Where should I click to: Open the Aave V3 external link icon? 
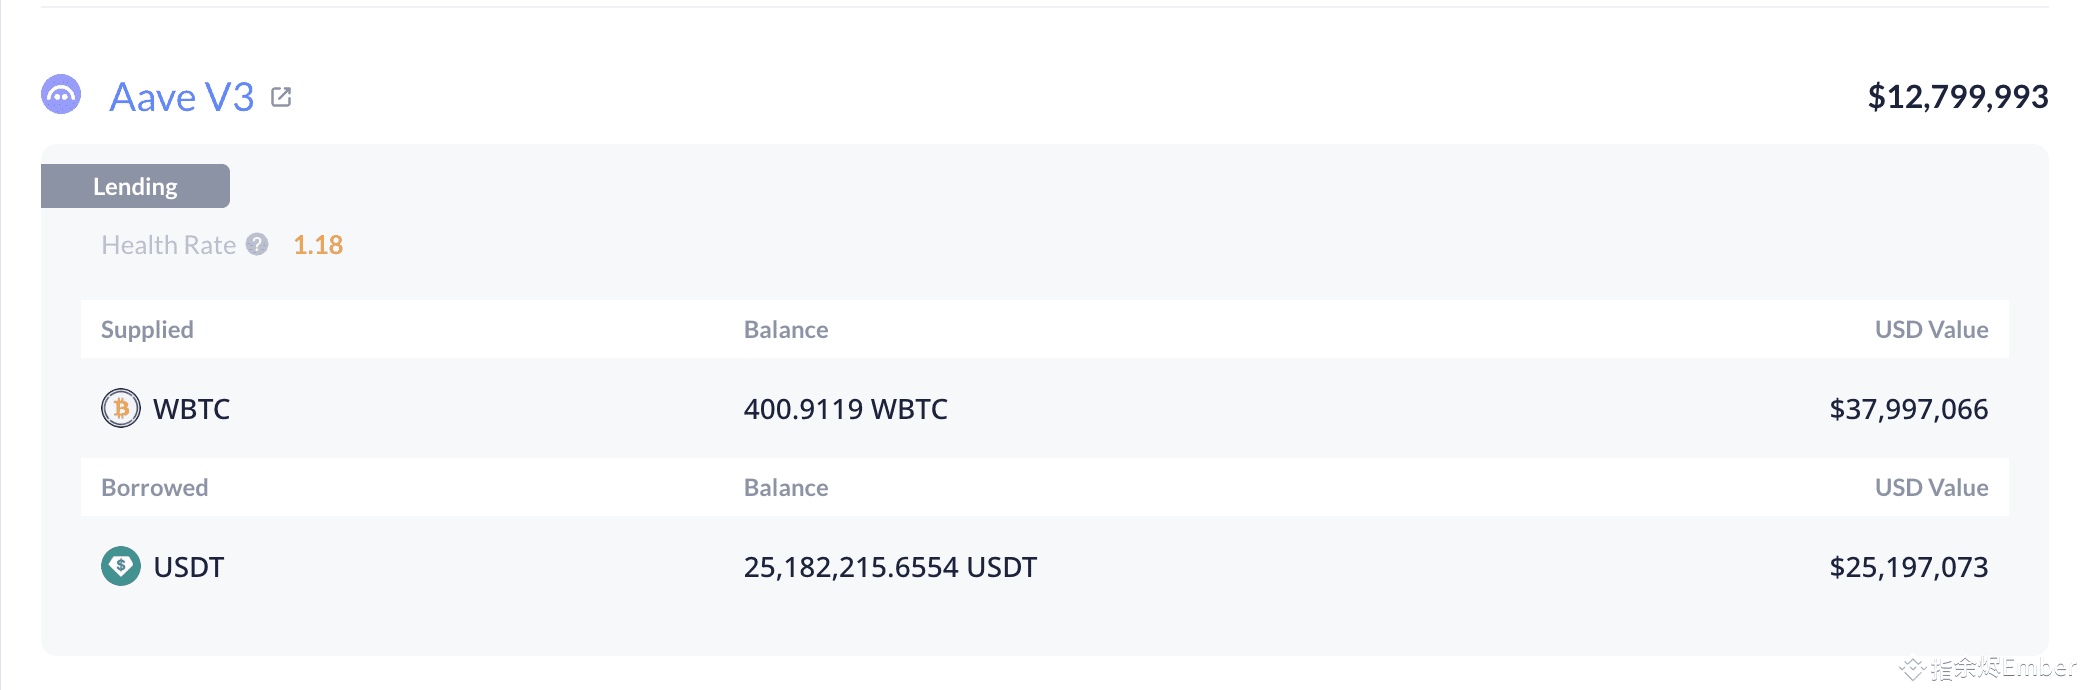click(282, 95)
